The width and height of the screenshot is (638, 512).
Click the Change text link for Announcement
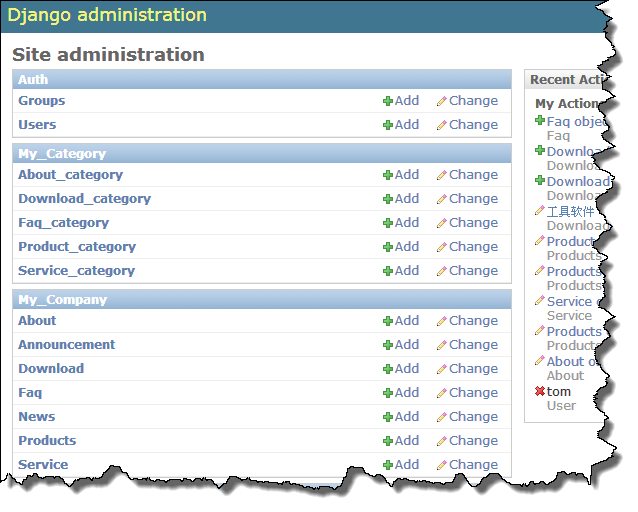473,345
